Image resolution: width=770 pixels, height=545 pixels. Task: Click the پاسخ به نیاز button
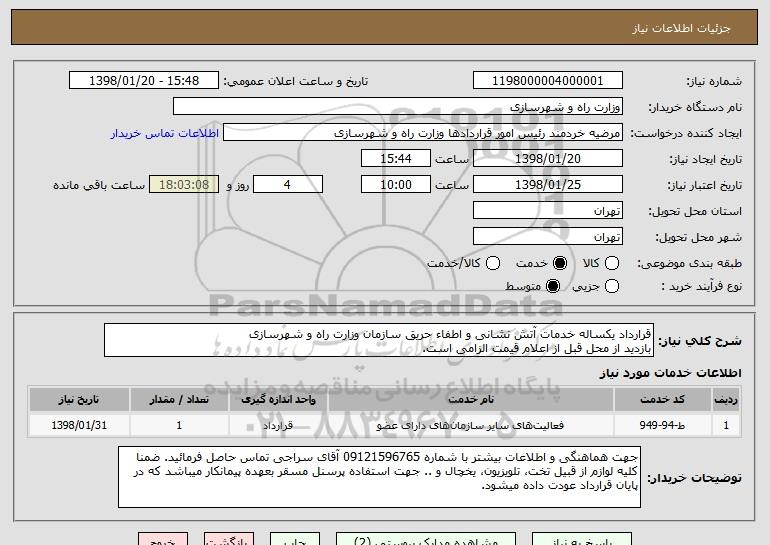582,539
